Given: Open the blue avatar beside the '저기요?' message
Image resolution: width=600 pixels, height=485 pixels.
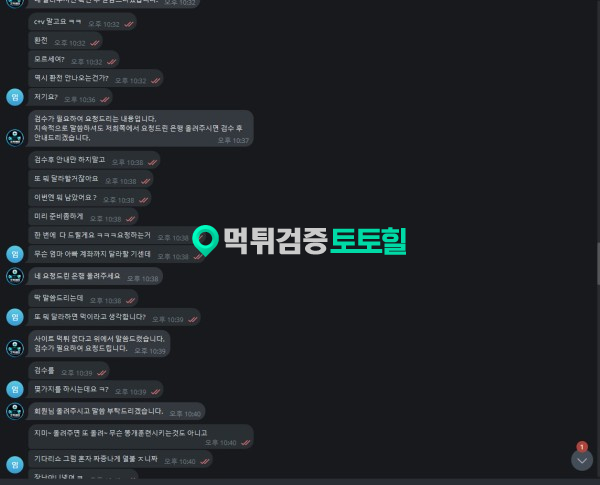Looking at the screenshot, I should tap(15, 97).
